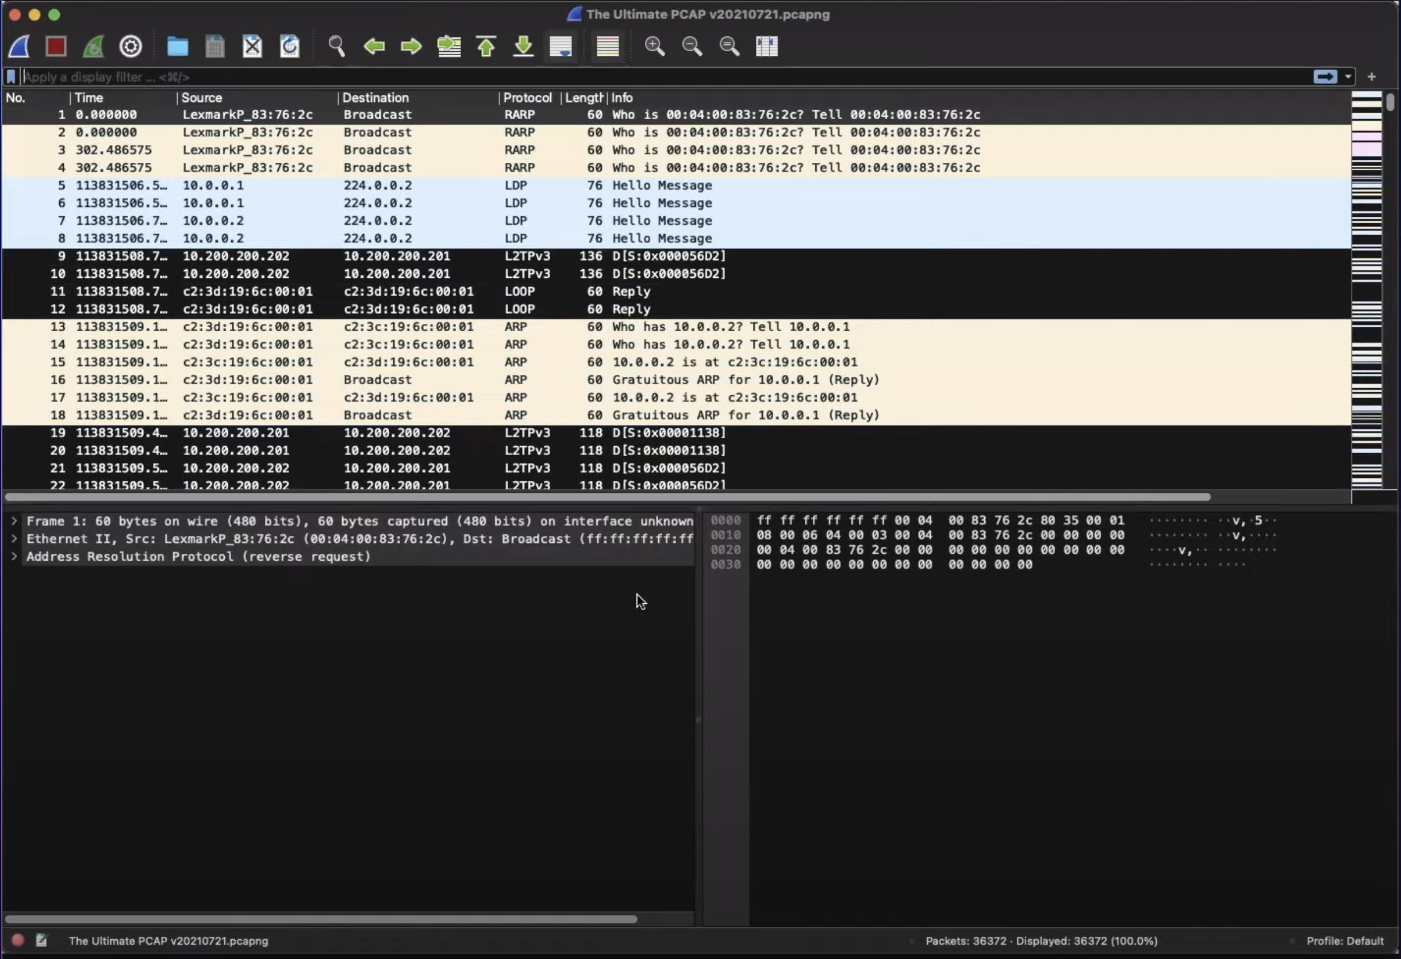Click the intelligent scrollbar packet minimap
1401x959 pixels.
1367,290
